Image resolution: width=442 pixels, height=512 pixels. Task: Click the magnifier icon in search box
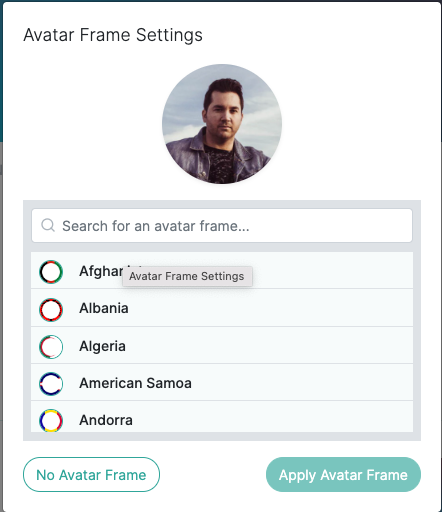pos(48,225)
